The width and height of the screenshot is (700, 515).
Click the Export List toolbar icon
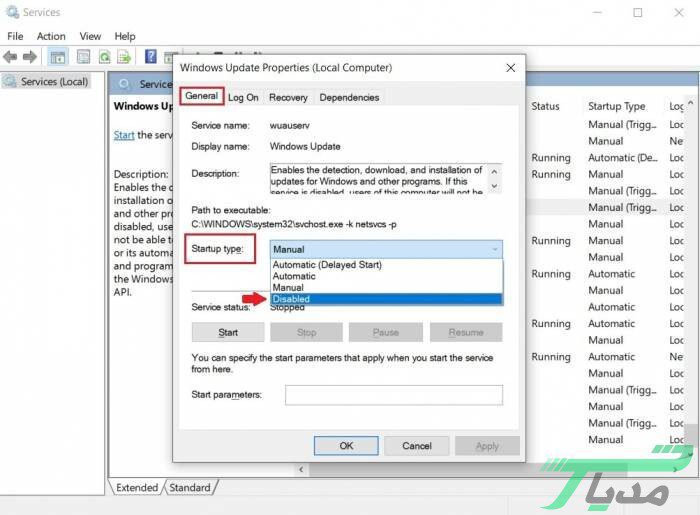124,57
